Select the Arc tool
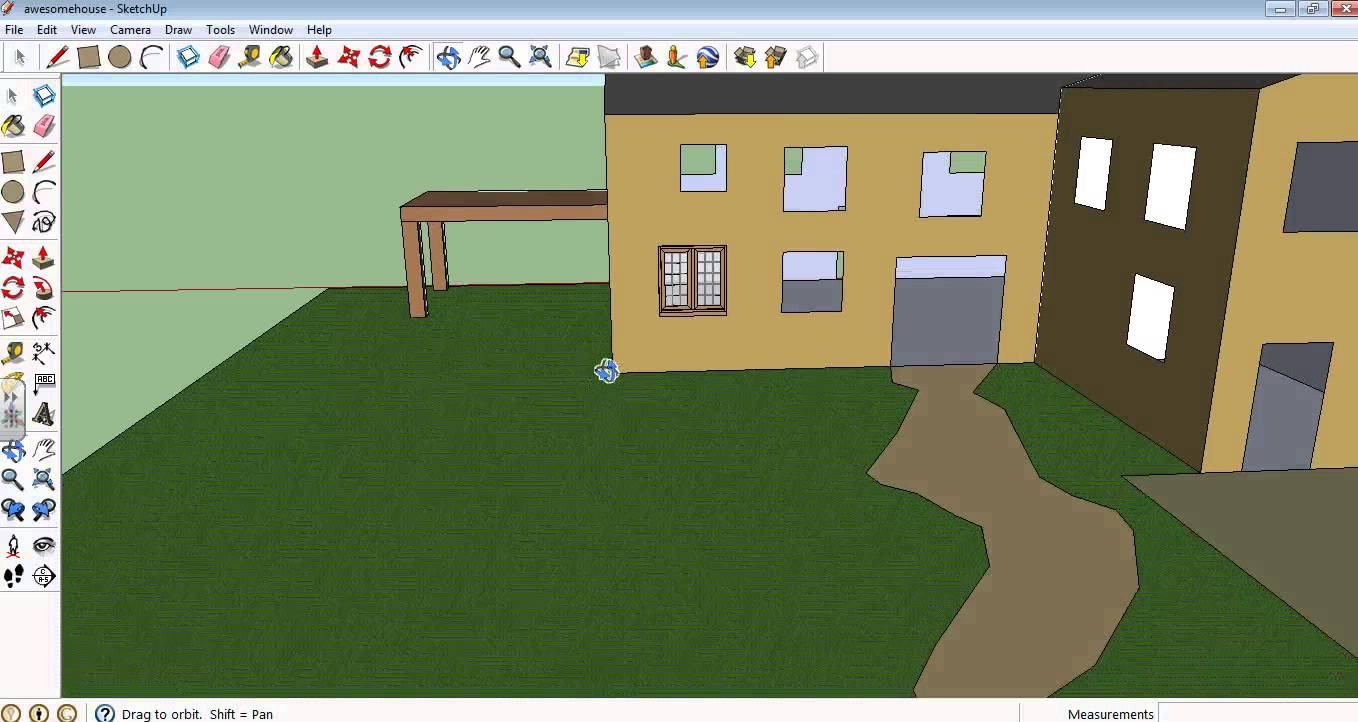Screen dimensions: 1358x722 [149, 57]
